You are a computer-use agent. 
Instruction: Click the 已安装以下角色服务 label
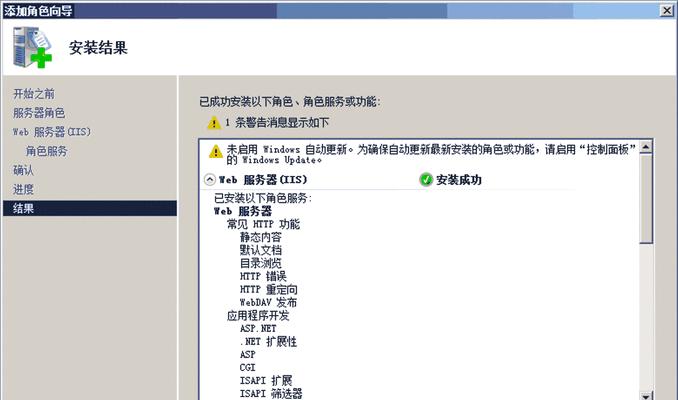(x=263, y=198)
